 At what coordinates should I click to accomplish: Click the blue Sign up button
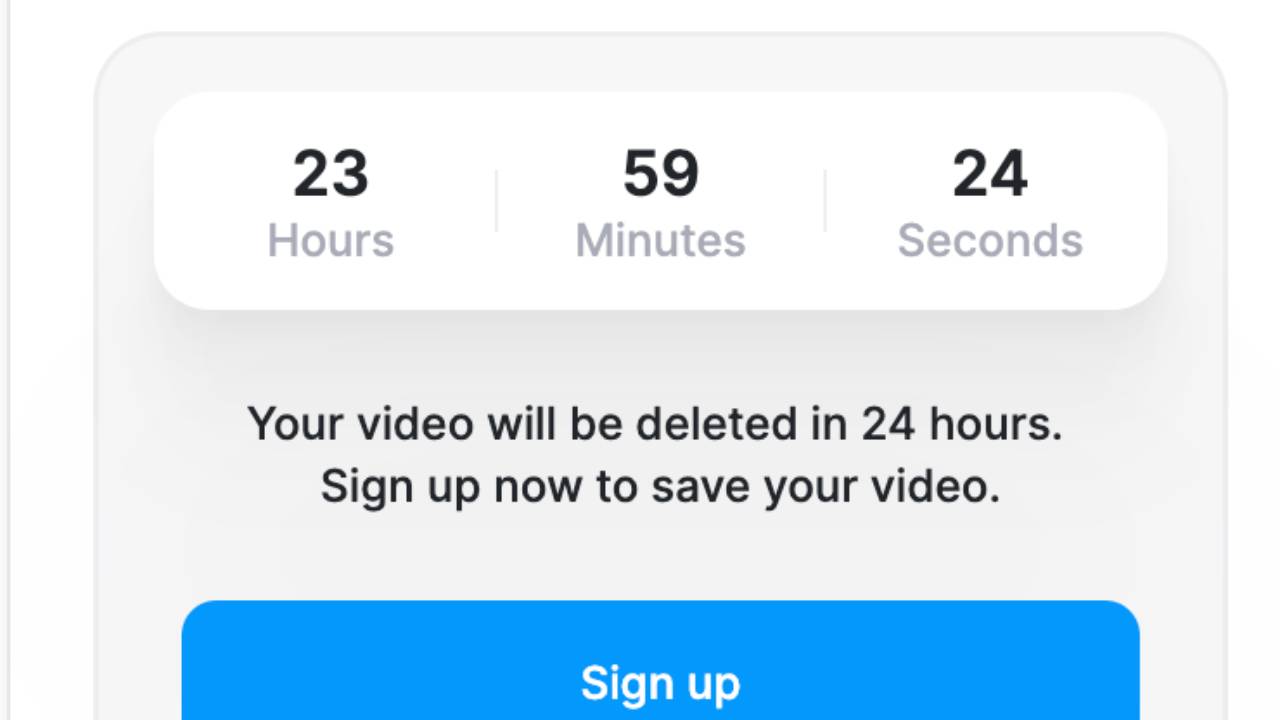[x=660, y=661]
